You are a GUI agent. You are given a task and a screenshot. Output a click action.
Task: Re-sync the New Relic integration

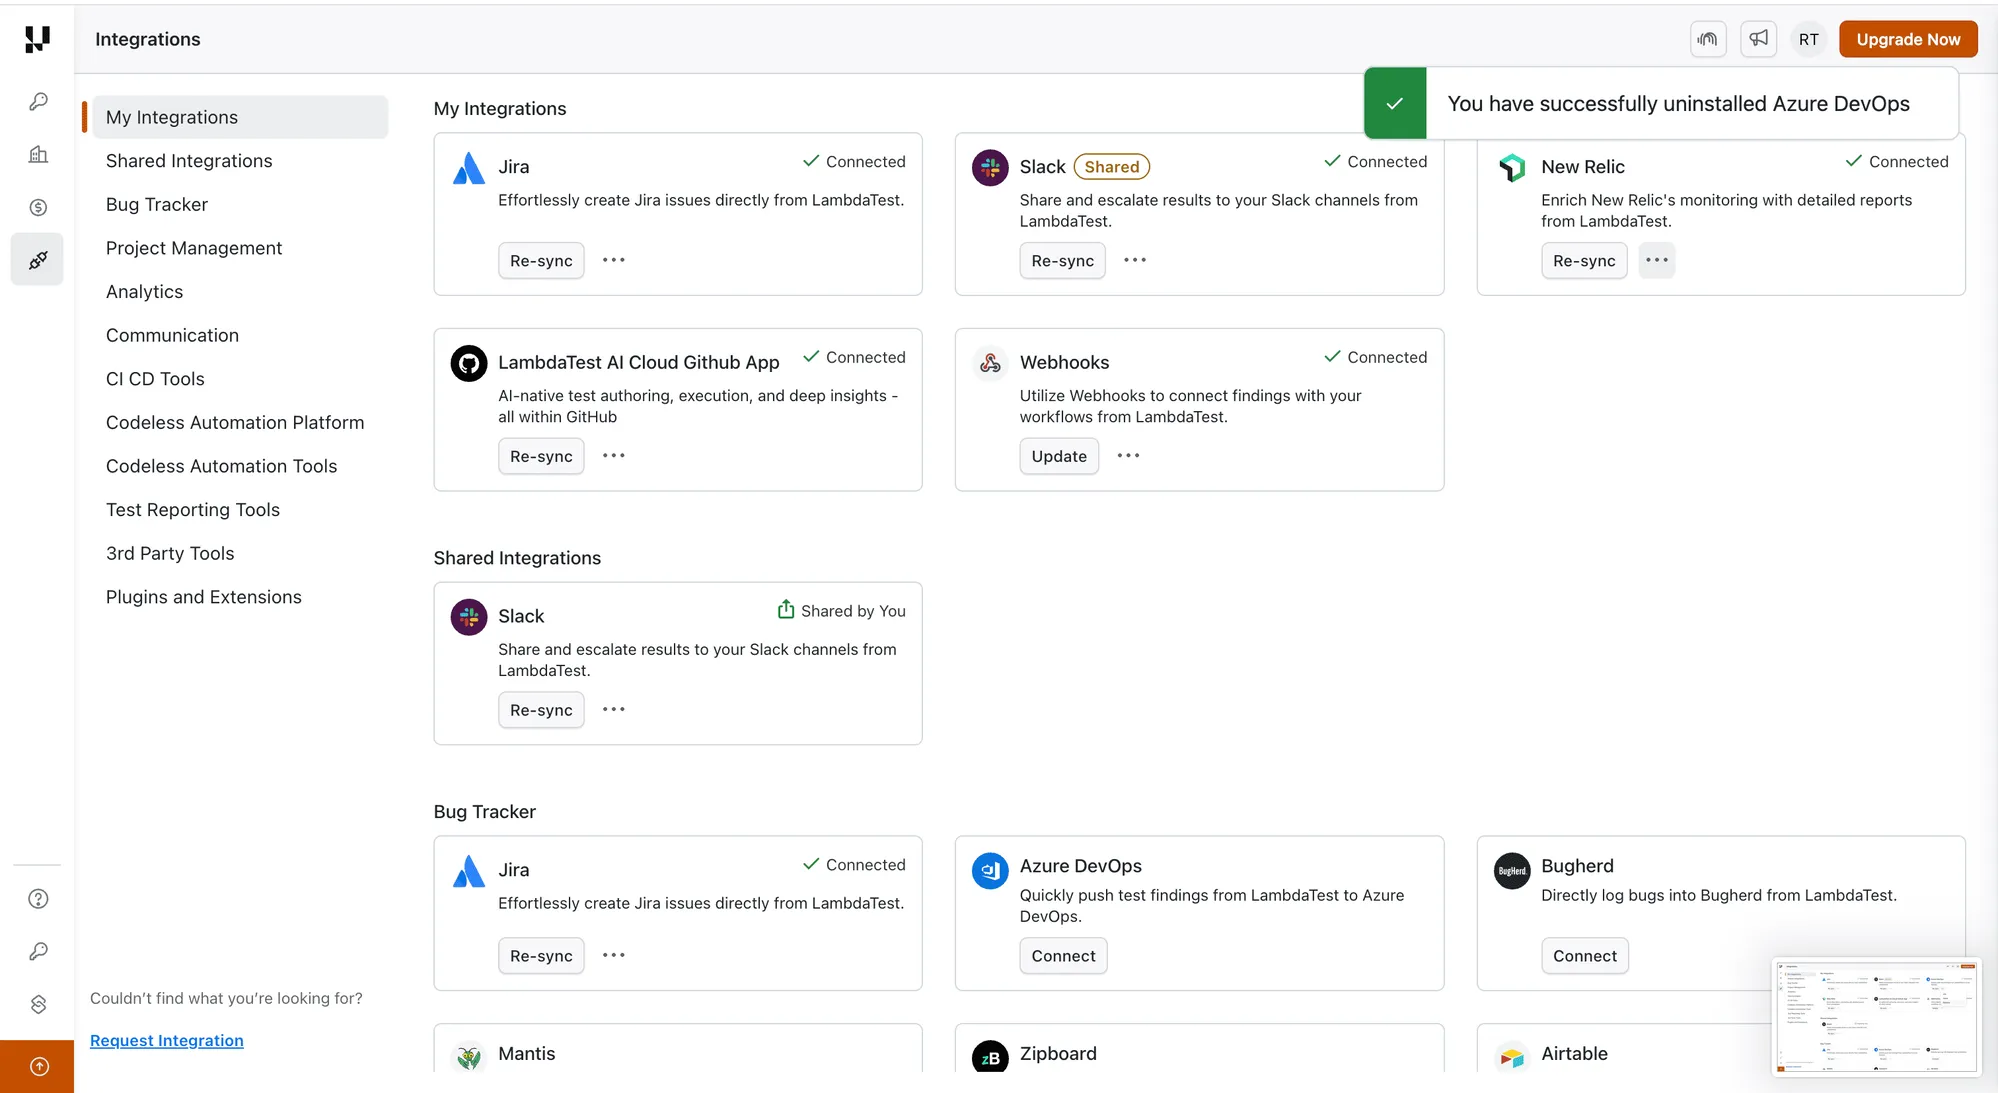(x=1584, y=260)
